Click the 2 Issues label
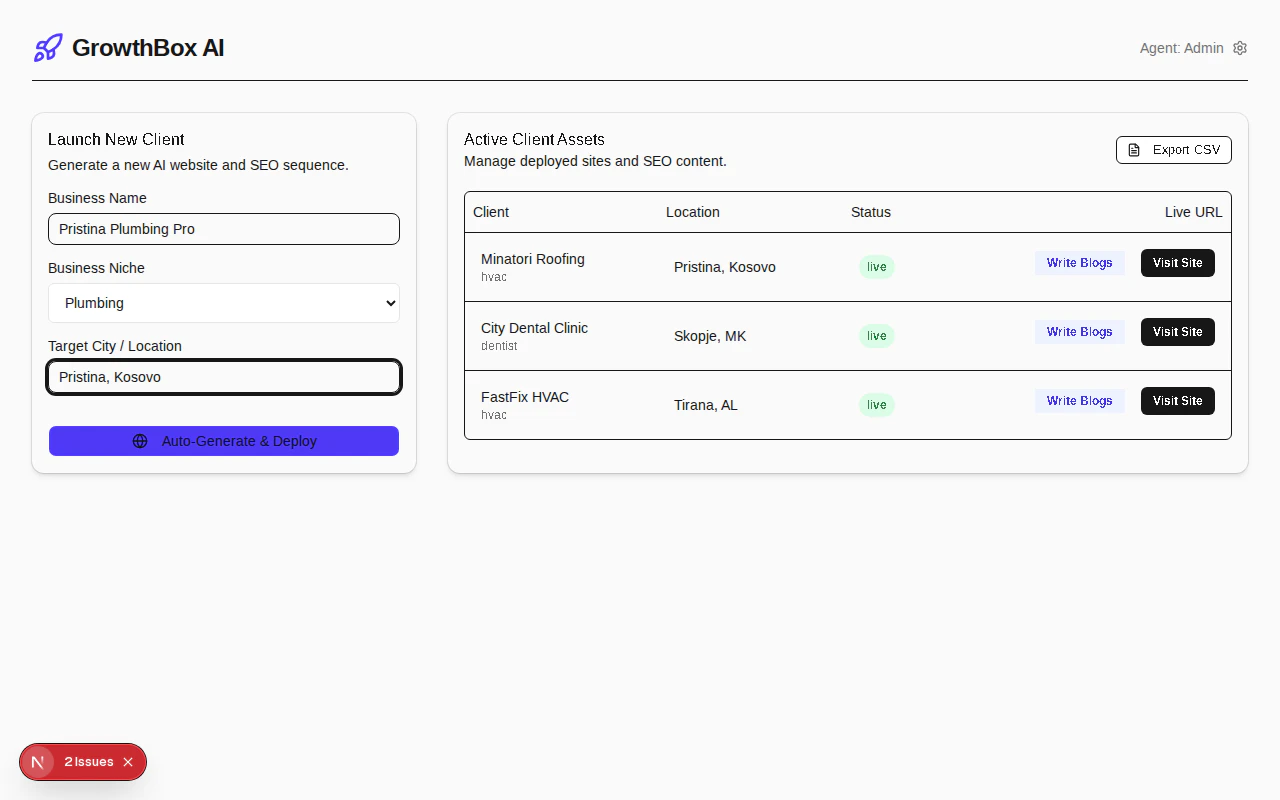 click(x=89, y=762)
